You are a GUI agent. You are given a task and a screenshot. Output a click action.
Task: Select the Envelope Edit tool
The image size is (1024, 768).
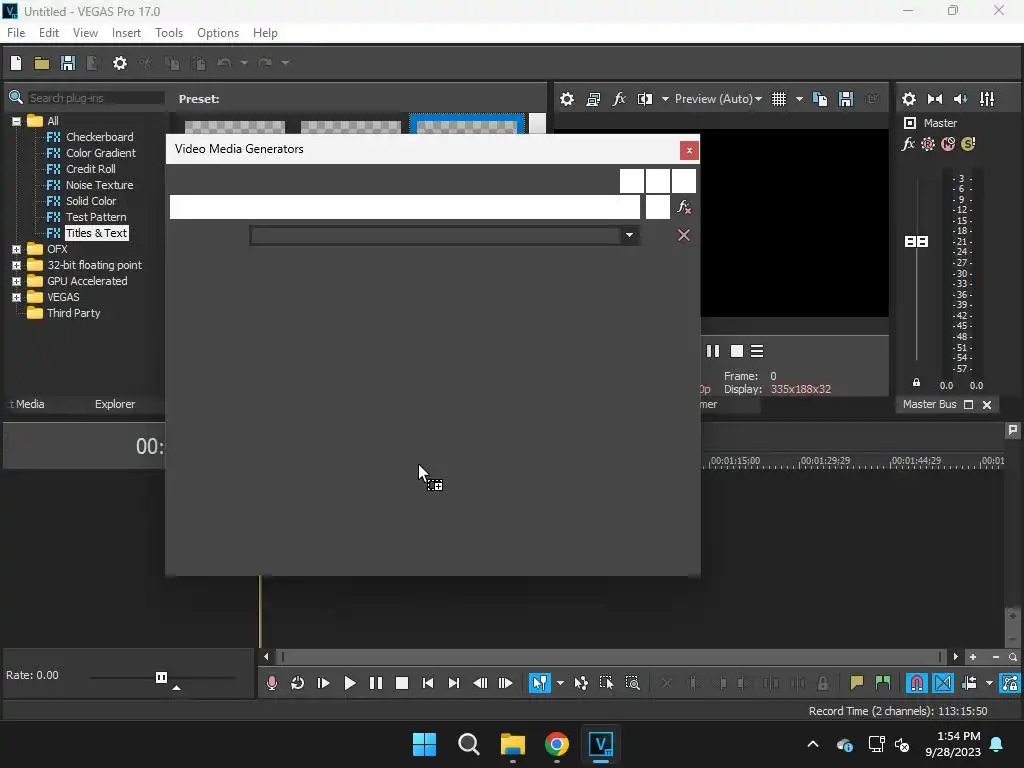pos(581,683)
